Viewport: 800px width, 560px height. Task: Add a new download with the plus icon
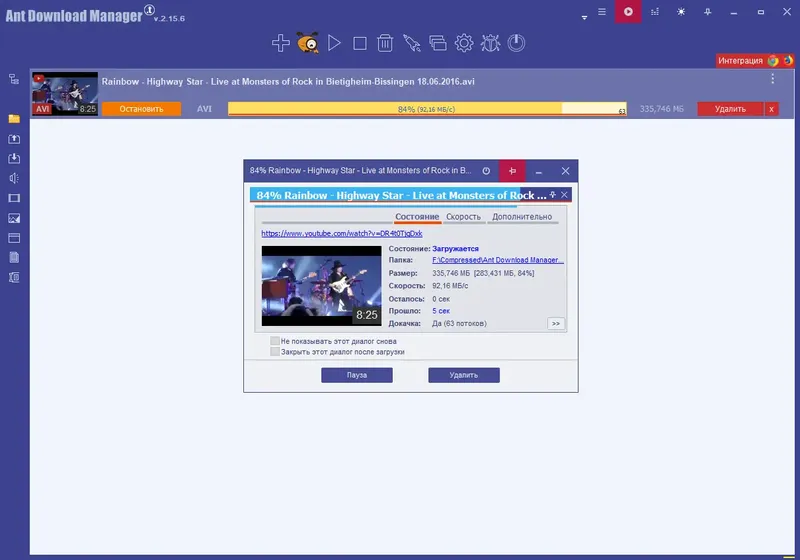click(x=281, y=43)
